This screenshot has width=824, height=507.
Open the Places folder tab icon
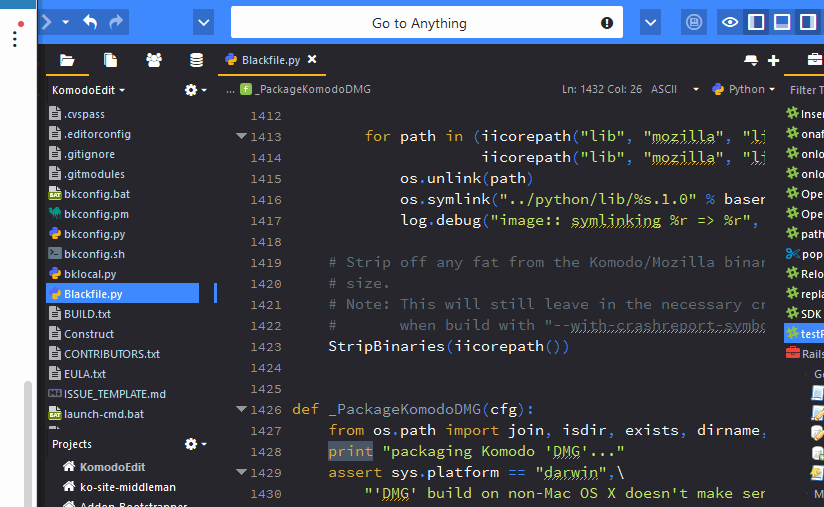coord(67,60)
